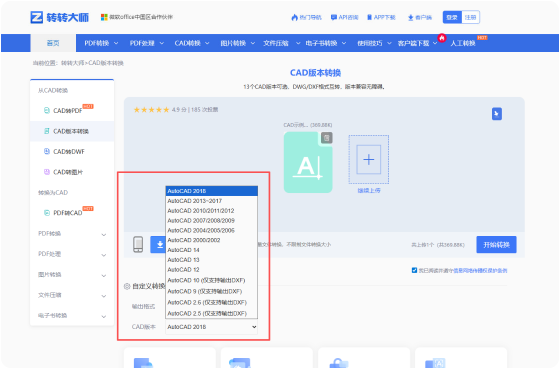
Task: Choose AutoCAD 10 DXF-only option
Action: [x=211, y=280]
